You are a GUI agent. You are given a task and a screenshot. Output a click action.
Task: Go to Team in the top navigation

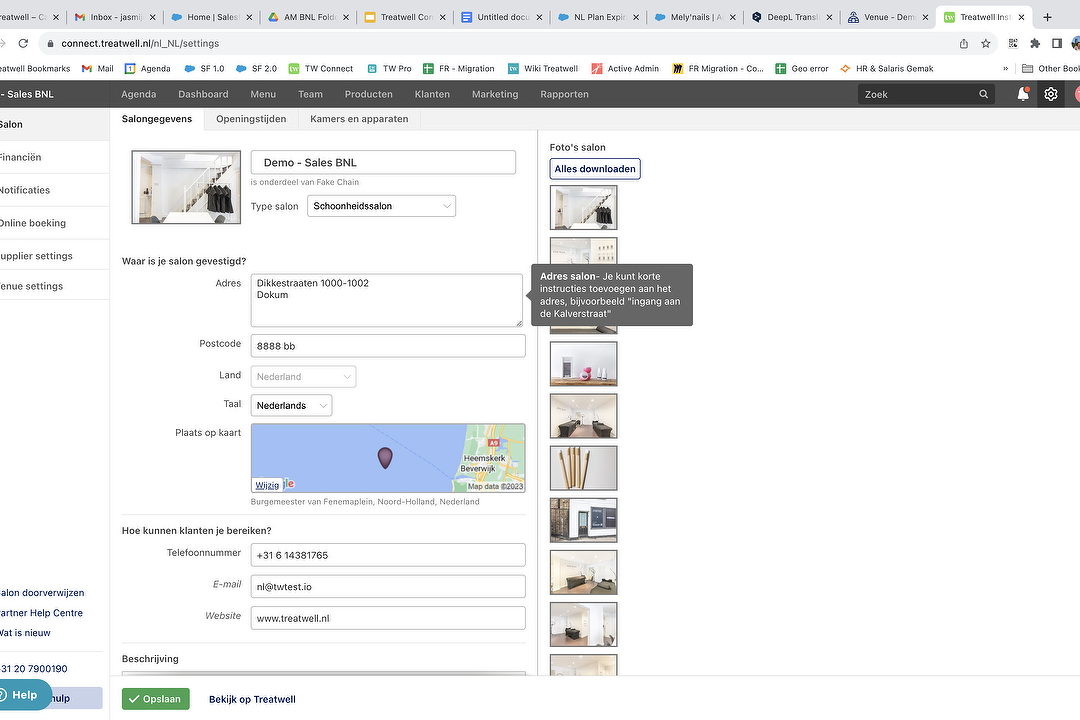click(x=310, y=94)
